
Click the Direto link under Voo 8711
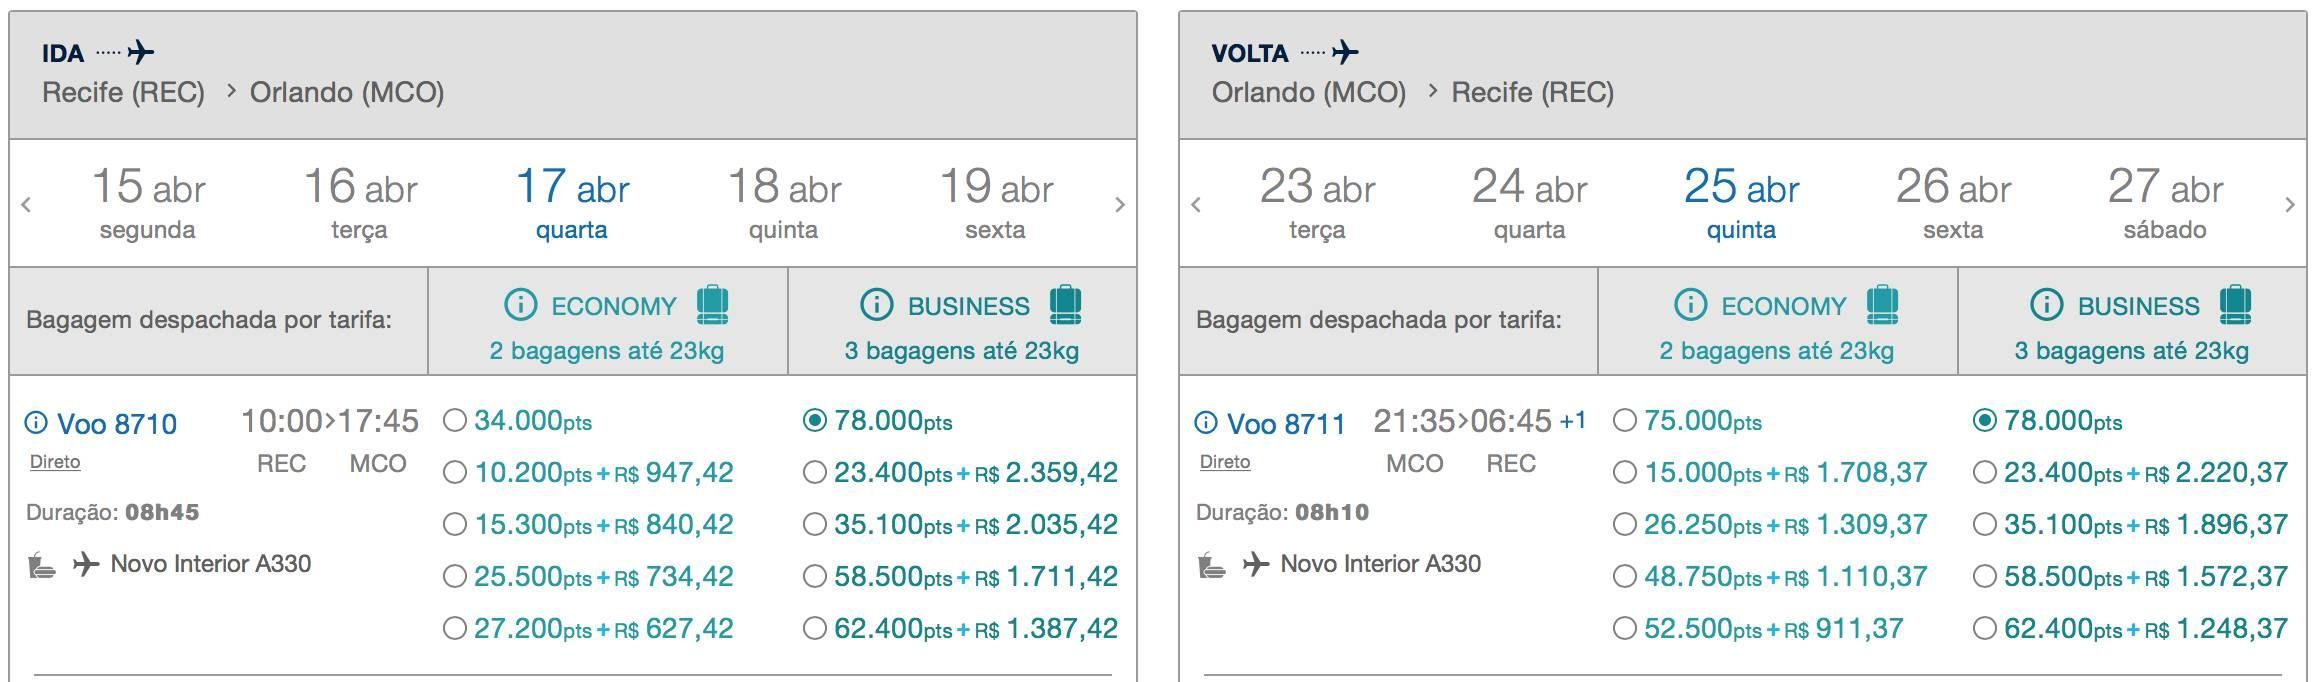tap(1225, 462)
